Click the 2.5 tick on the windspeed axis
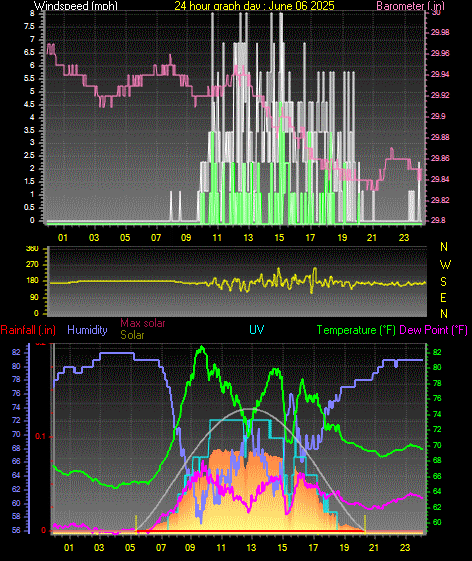 tap(29, 156)
